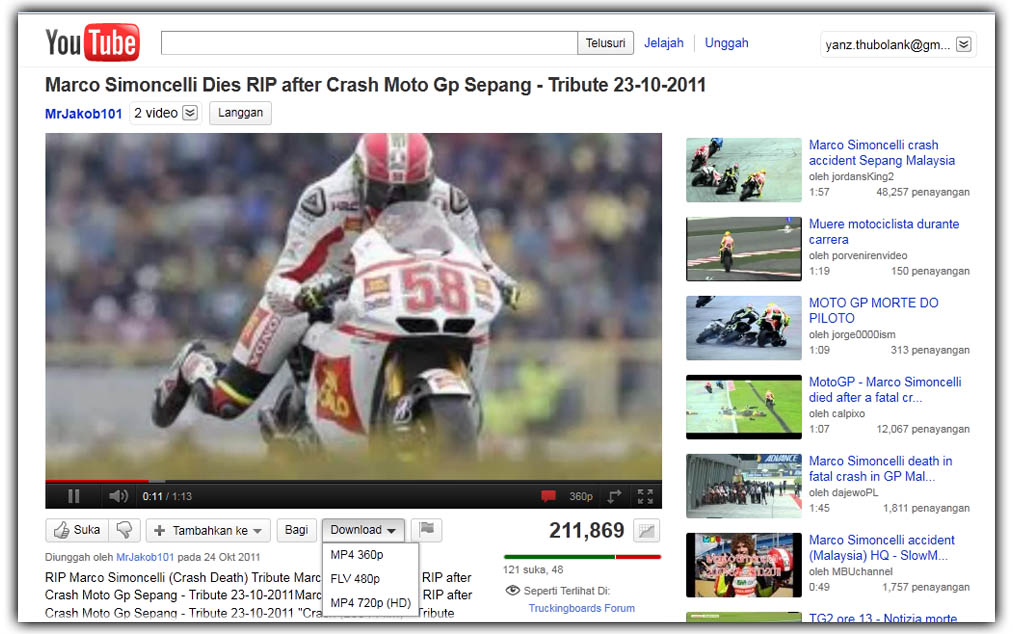
Task: Click the expand player size icon
Action: tap(614, 496)
